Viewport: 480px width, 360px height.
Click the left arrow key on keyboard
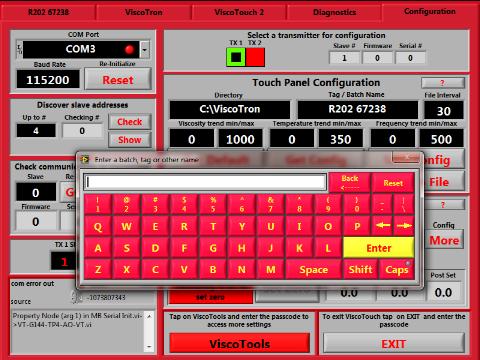[x=383, y=226]
